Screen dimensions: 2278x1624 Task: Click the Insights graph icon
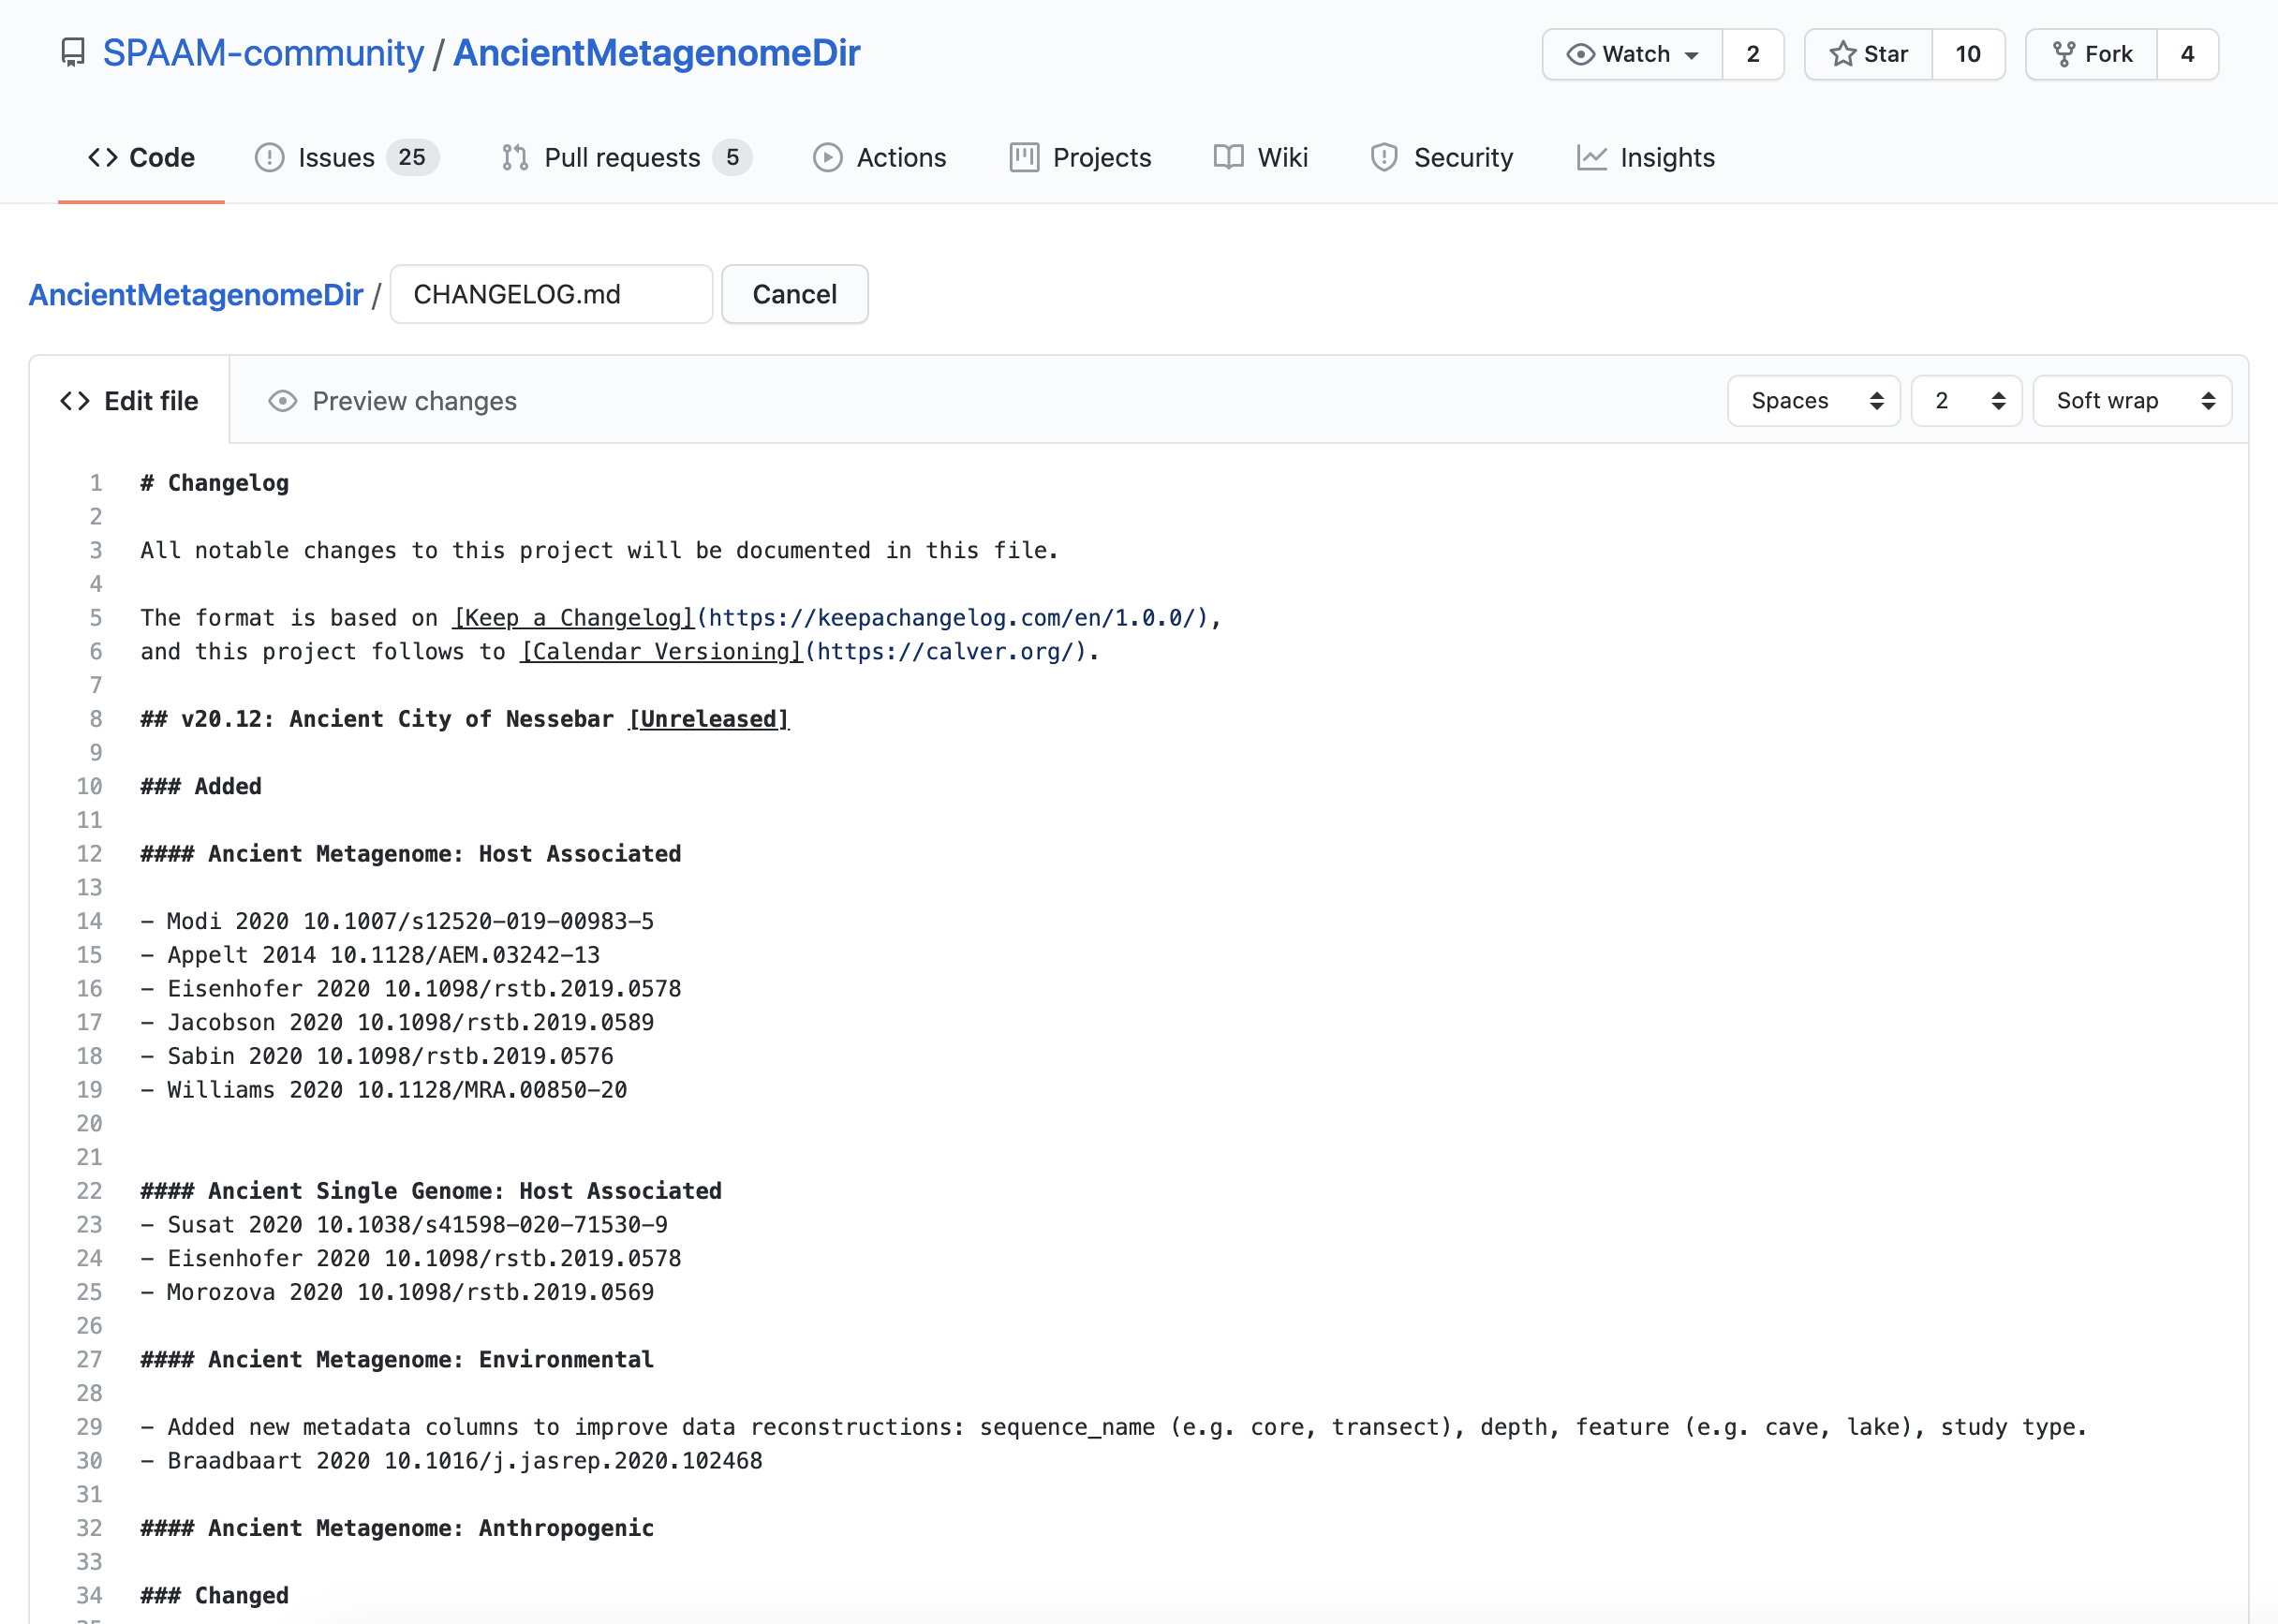1591,157
